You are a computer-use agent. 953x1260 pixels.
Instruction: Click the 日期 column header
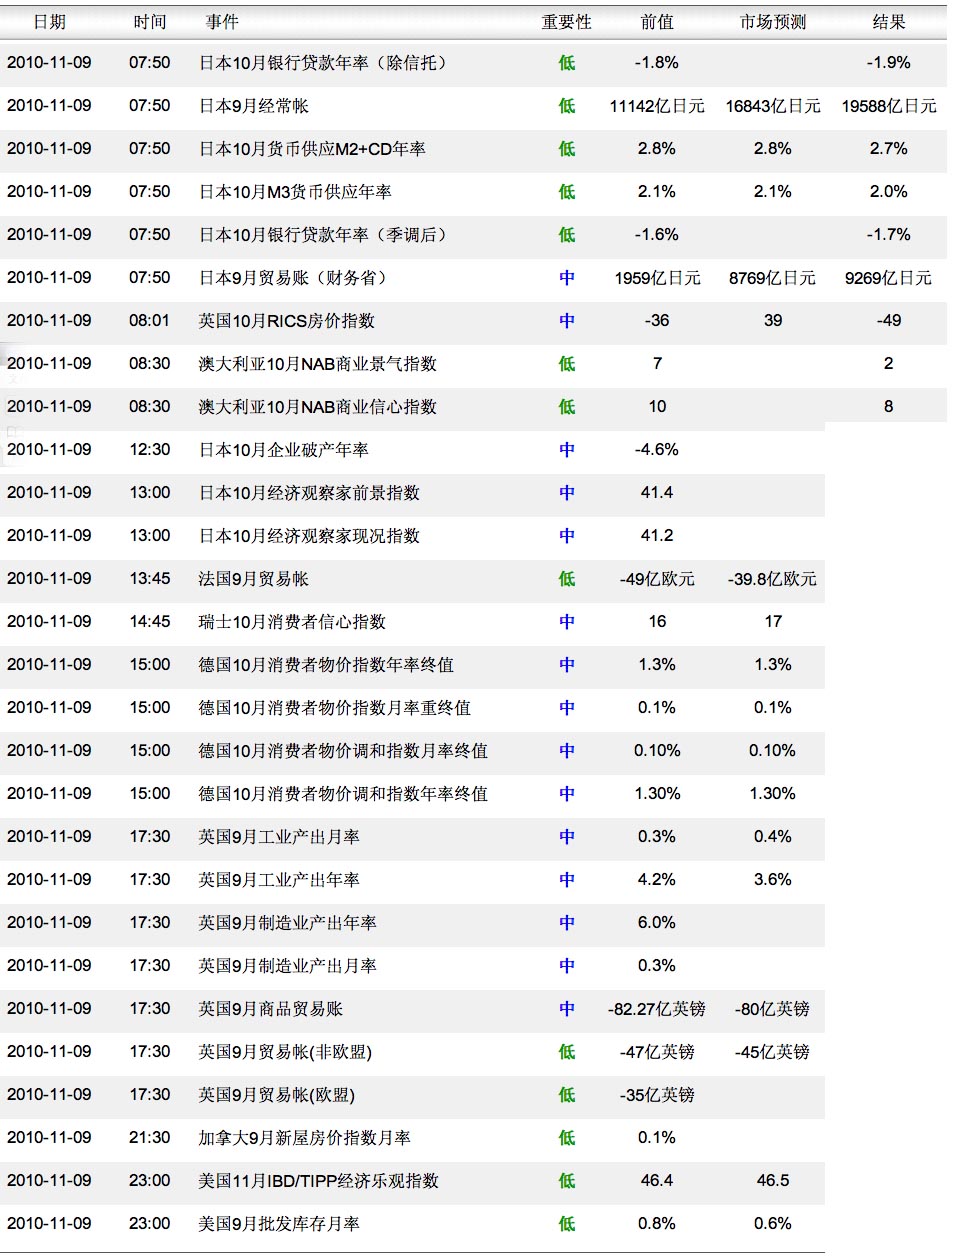pos(49,22)
